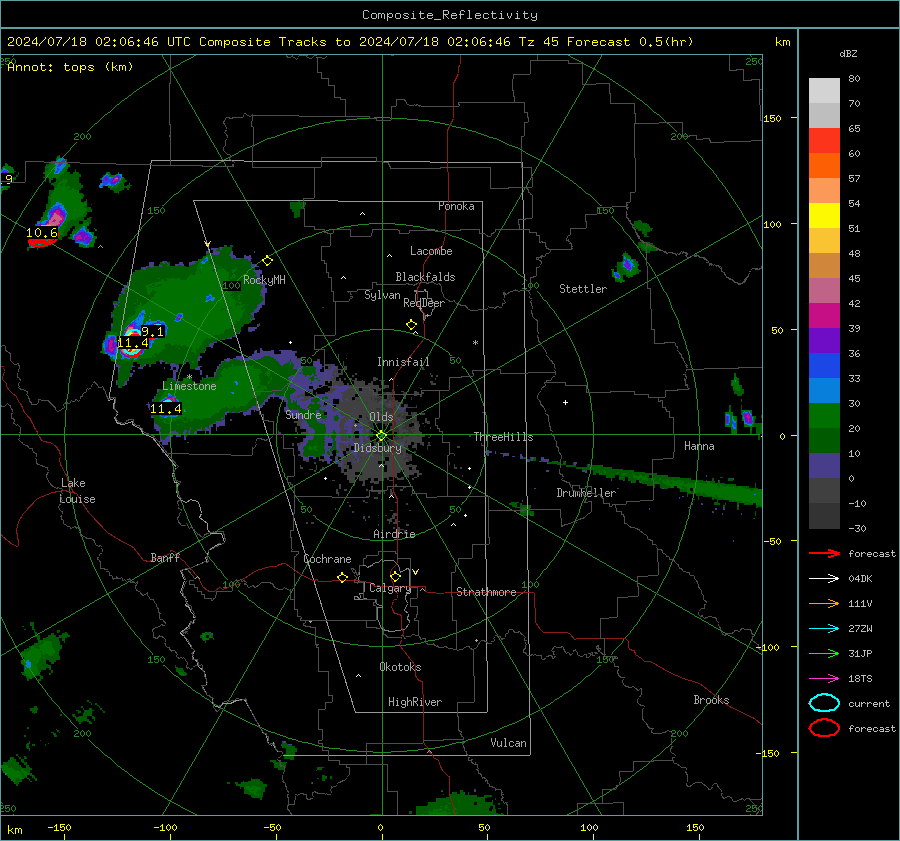The width and height of the screenshot is (900, 841).
Task: Click yellow diamond marker beside RockyMH
Action: pos(267,261)
